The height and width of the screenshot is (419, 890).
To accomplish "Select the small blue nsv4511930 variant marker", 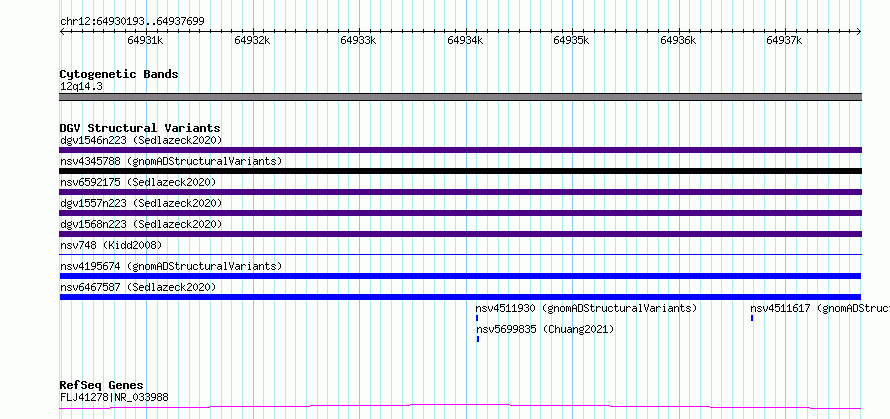I will pyautogui.click(x=477, y=318).
